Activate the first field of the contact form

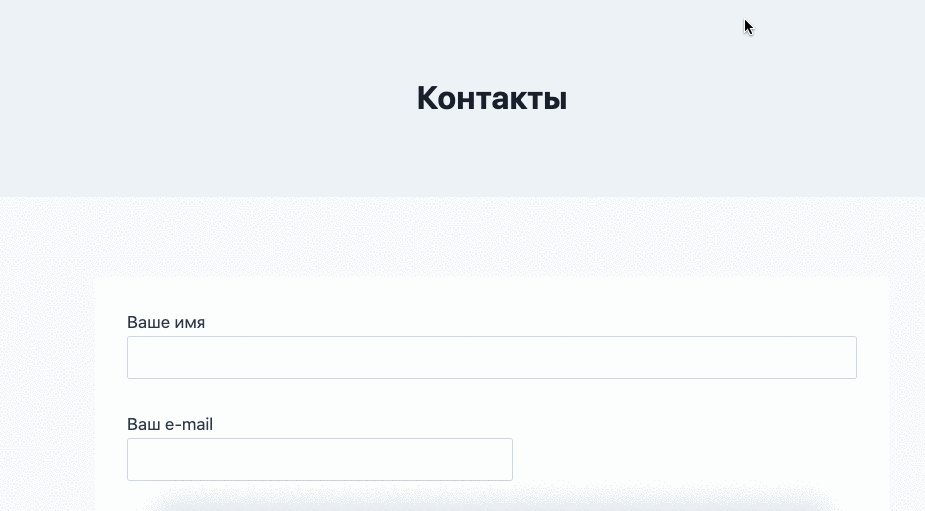point(491,358)
